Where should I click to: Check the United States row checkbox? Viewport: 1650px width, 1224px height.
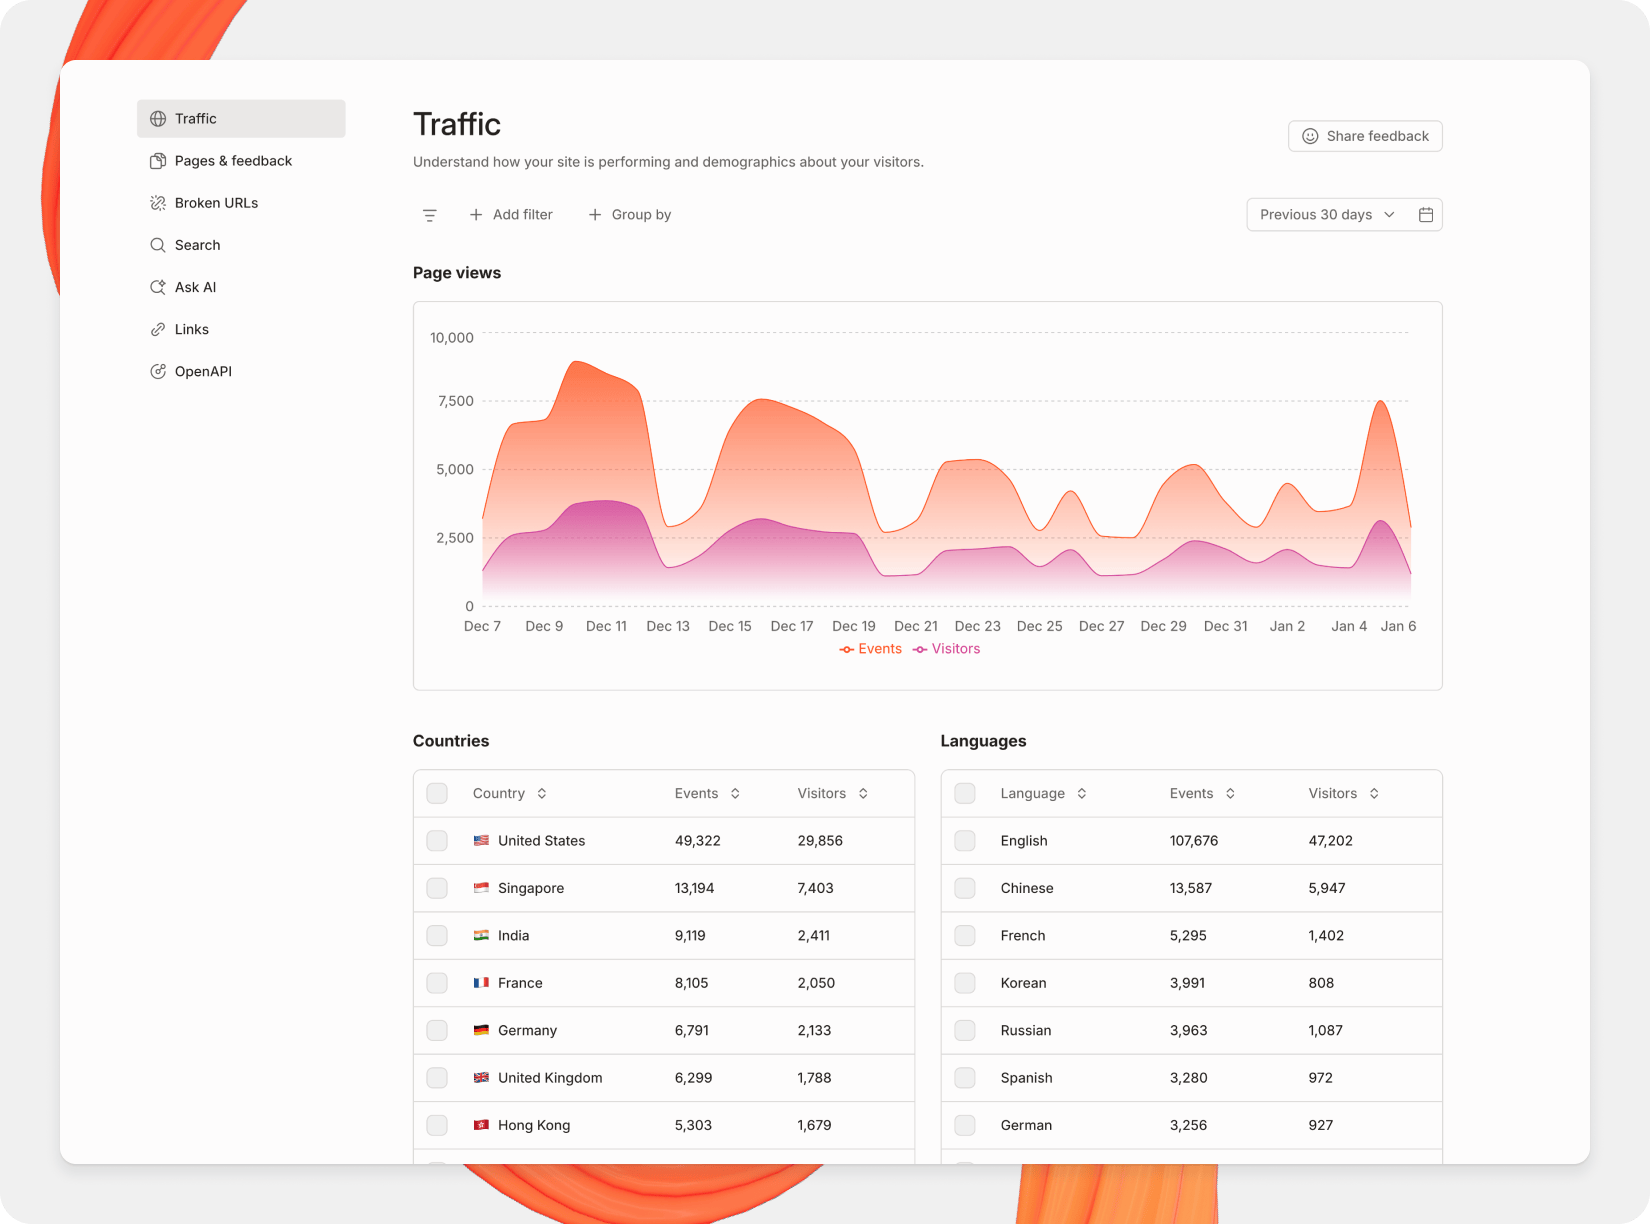tap(437, 841)
